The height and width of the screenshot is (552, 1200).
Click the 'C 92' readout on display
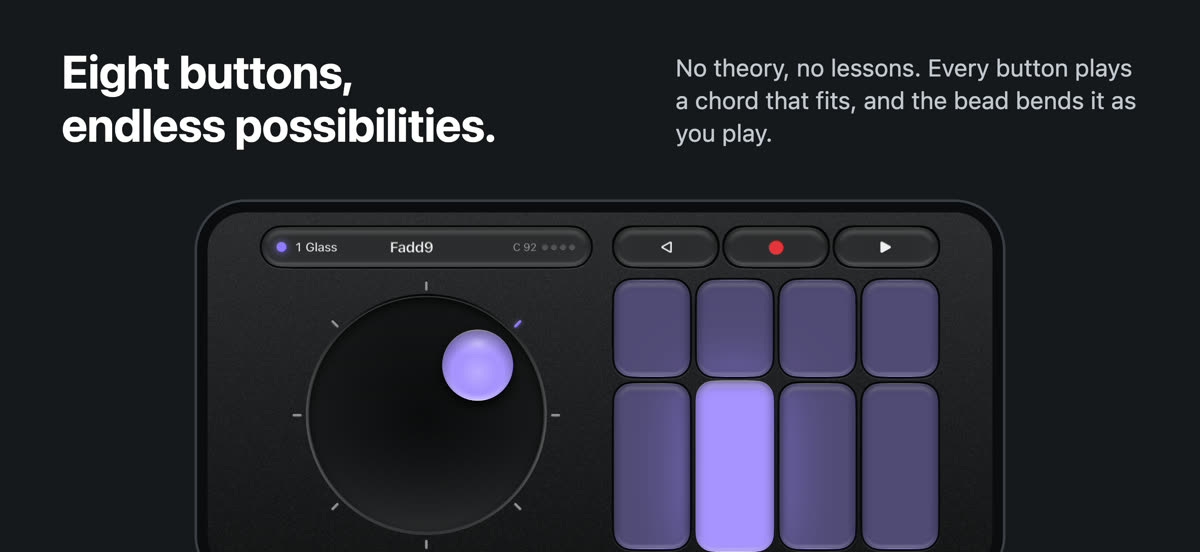coord(524,247)
